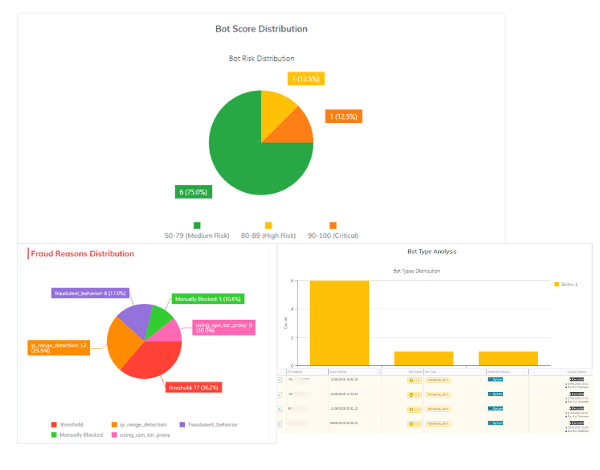
Task: Expand the third table row
Action: (281, 409)
